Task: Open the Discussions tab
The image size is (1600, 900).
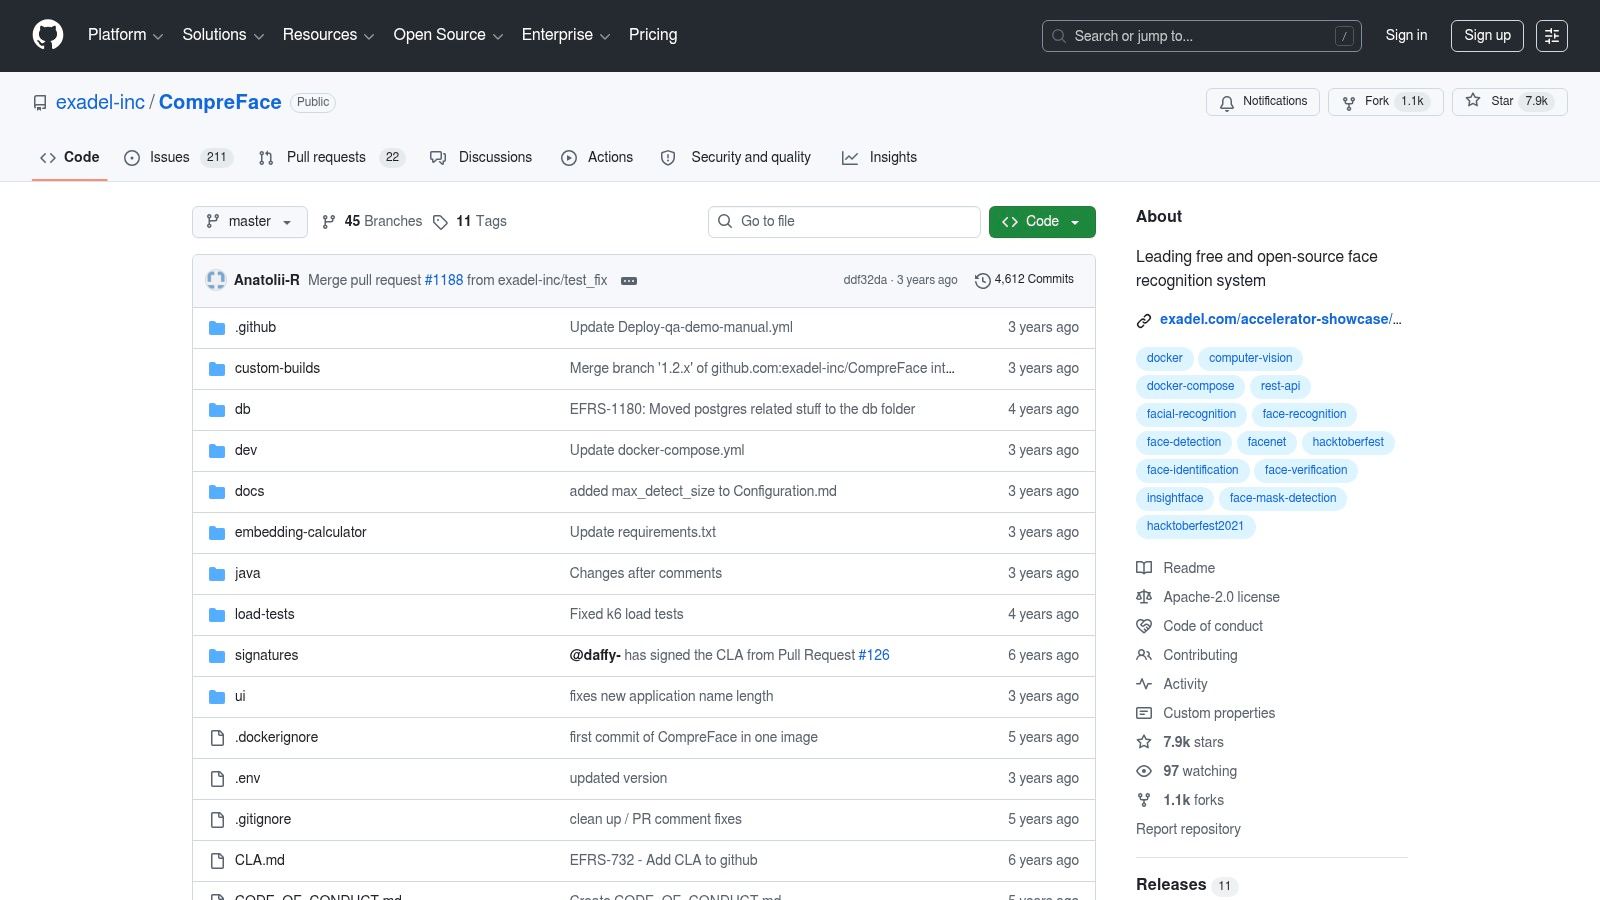Action: pyautogui.click(x=481, y=158)
